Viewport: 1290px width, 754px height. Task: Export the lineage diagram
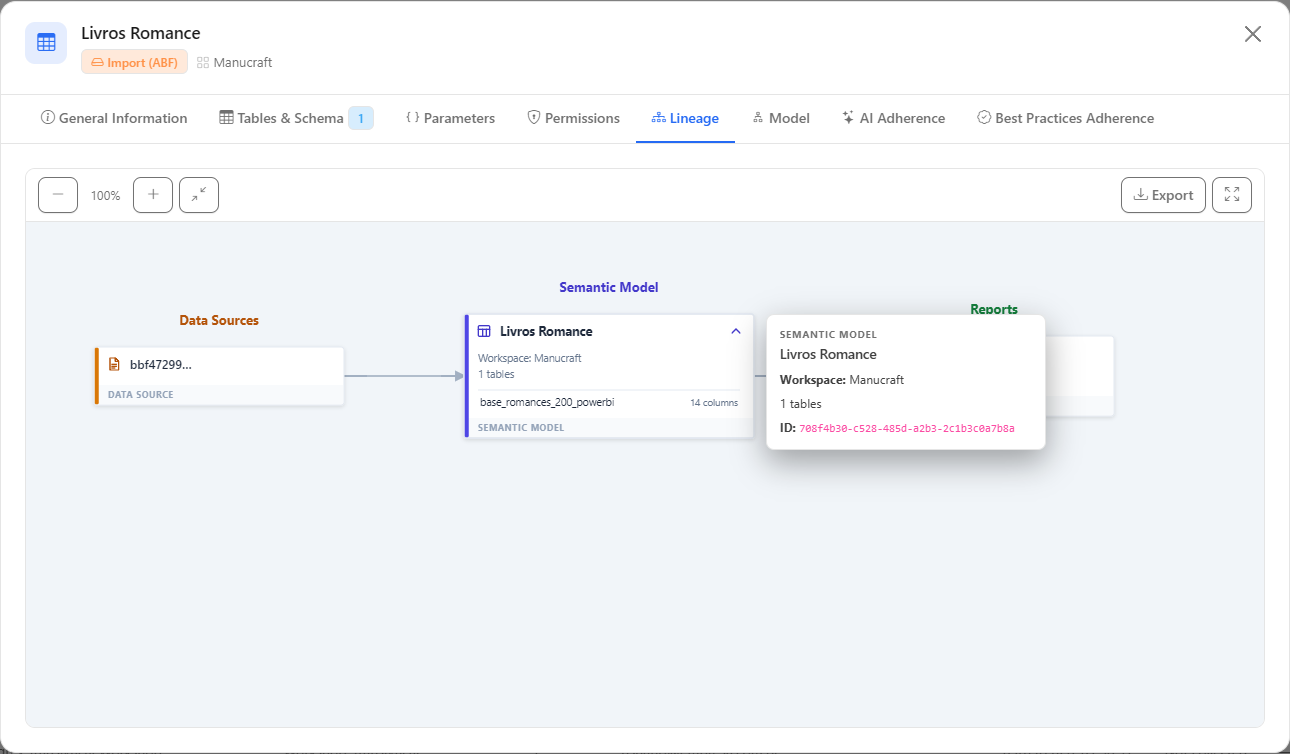[x=1163, y=195]
